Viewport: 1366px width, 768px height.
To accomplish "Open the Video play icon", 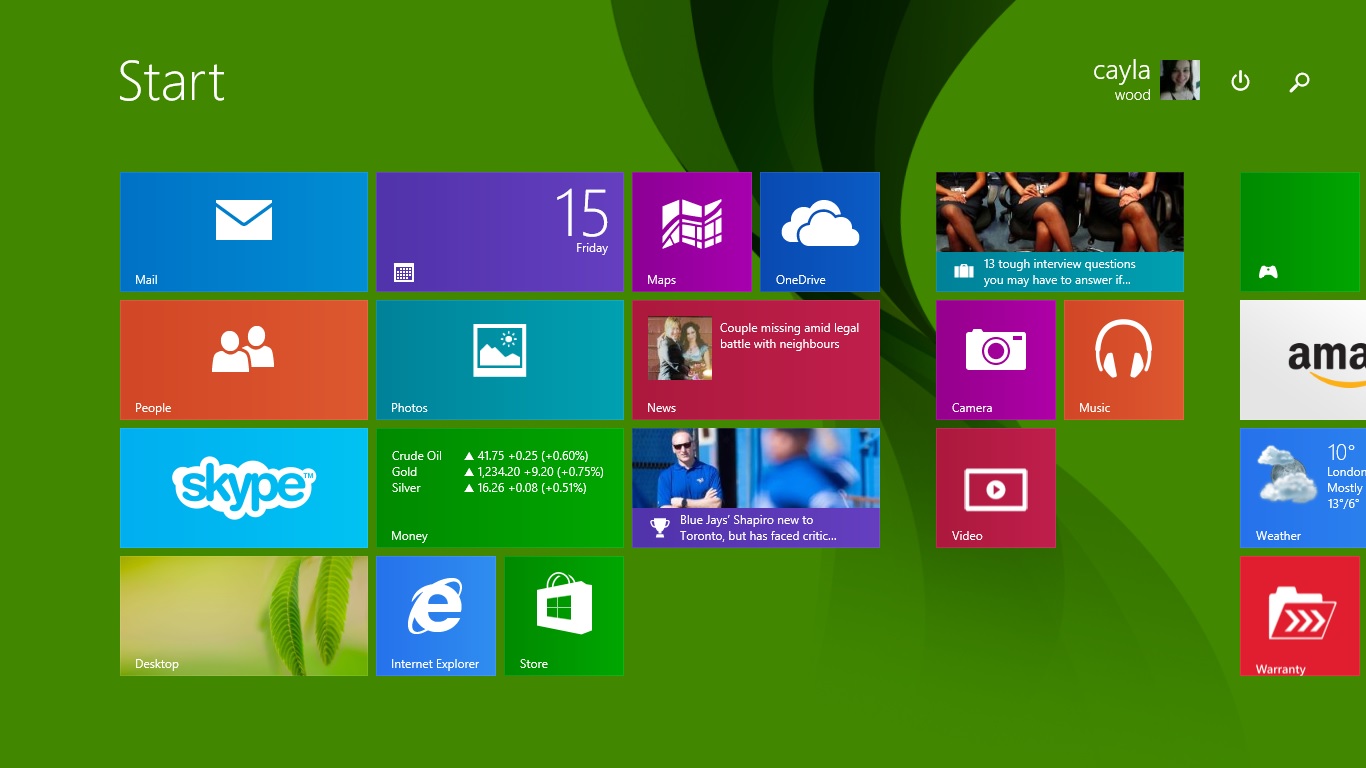I will point(996,489).
